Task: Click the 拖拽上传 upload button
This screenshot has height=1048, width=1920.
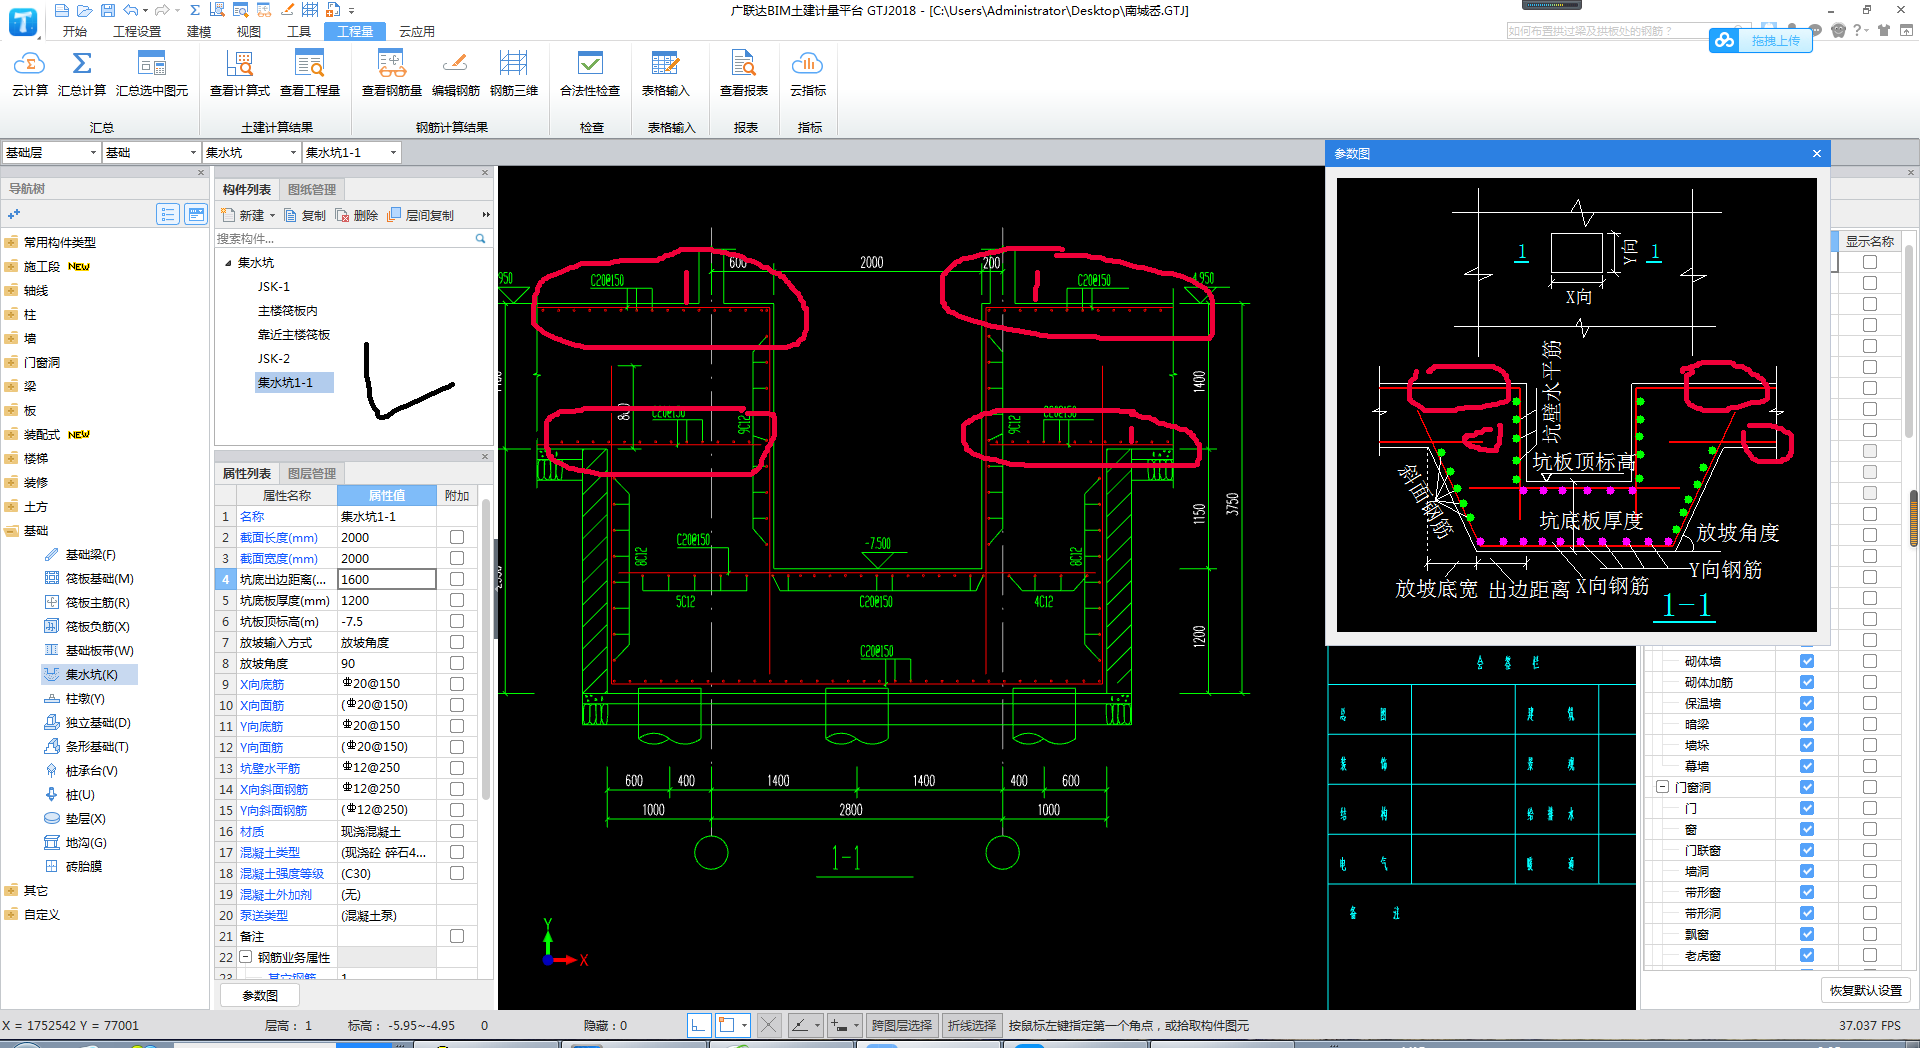Action: point(1762,40)
